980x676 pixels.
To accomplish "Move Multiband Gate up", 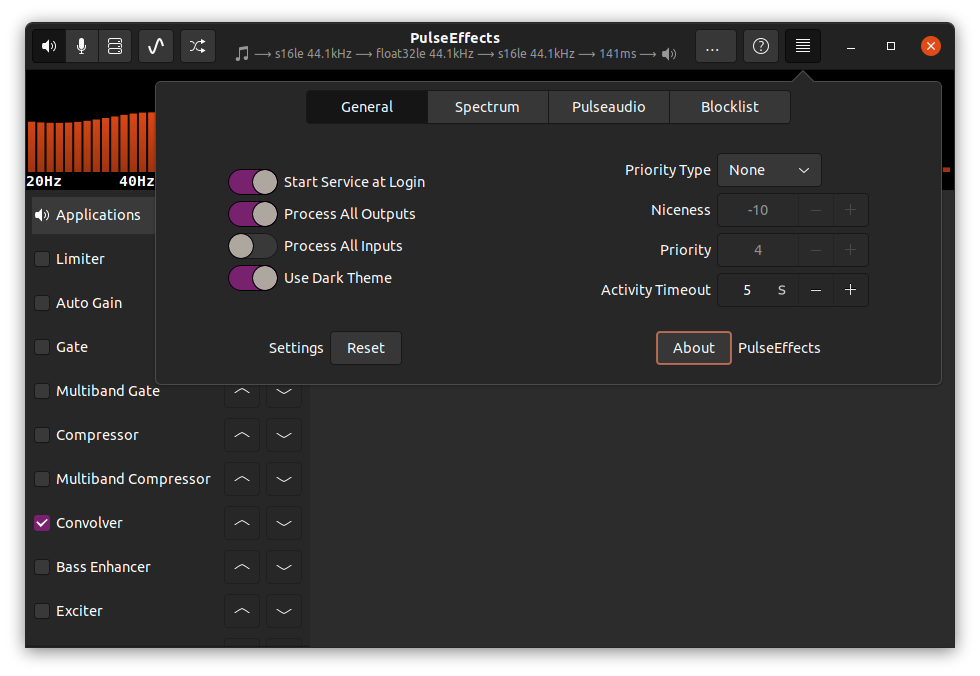I will [x=242, y=391].
